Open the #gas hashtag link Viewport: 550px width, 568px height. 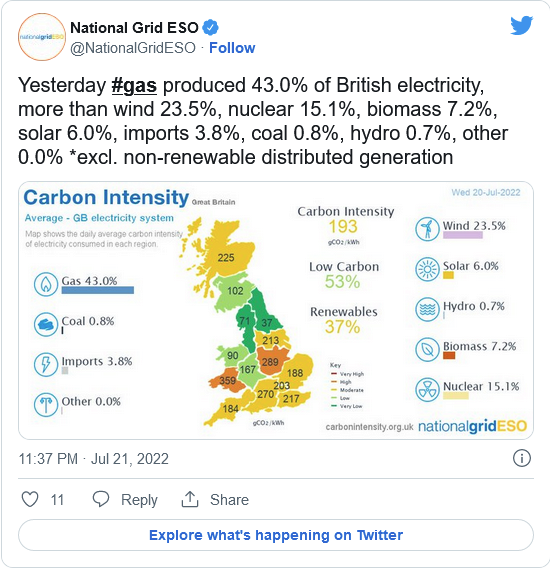pyautogui.click(x=134, y=85)
